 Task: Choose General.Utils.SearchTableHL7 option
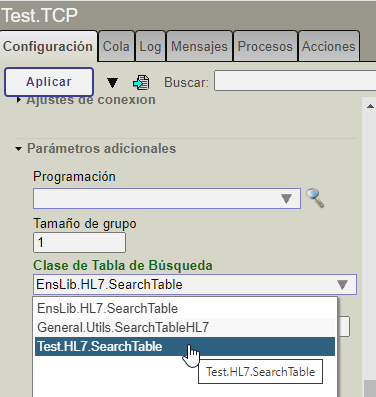(x=185, y=327)
